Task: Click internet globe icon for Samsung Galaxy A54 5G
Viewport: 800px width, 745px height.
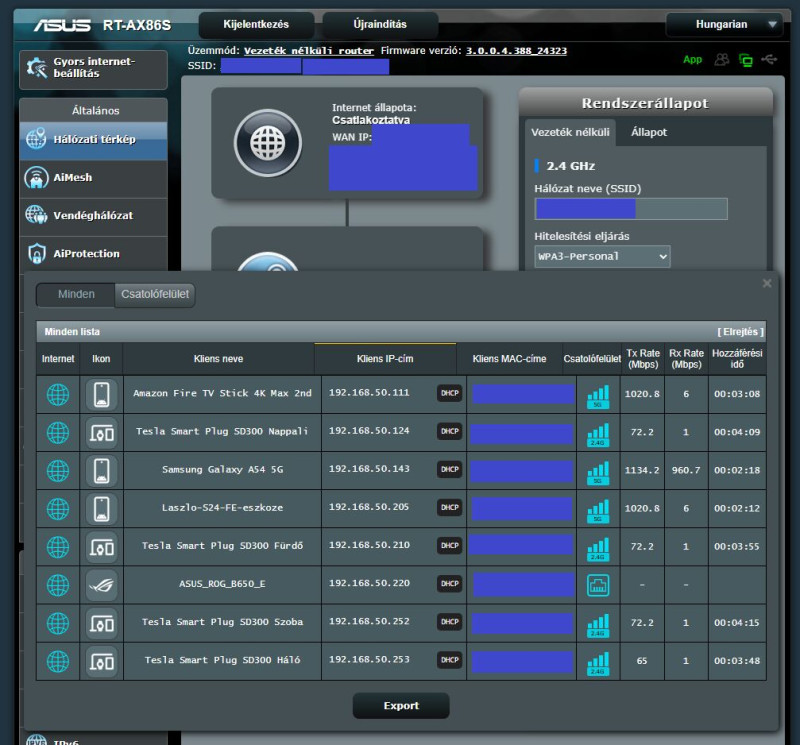Action: 58,471
